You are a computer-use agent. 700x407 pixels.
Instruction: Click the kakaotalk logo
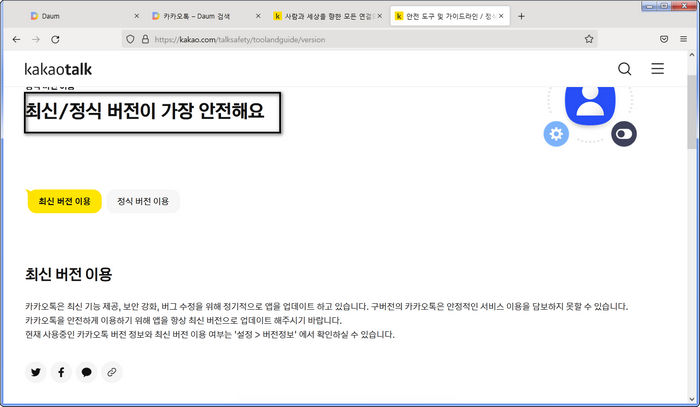58,69
